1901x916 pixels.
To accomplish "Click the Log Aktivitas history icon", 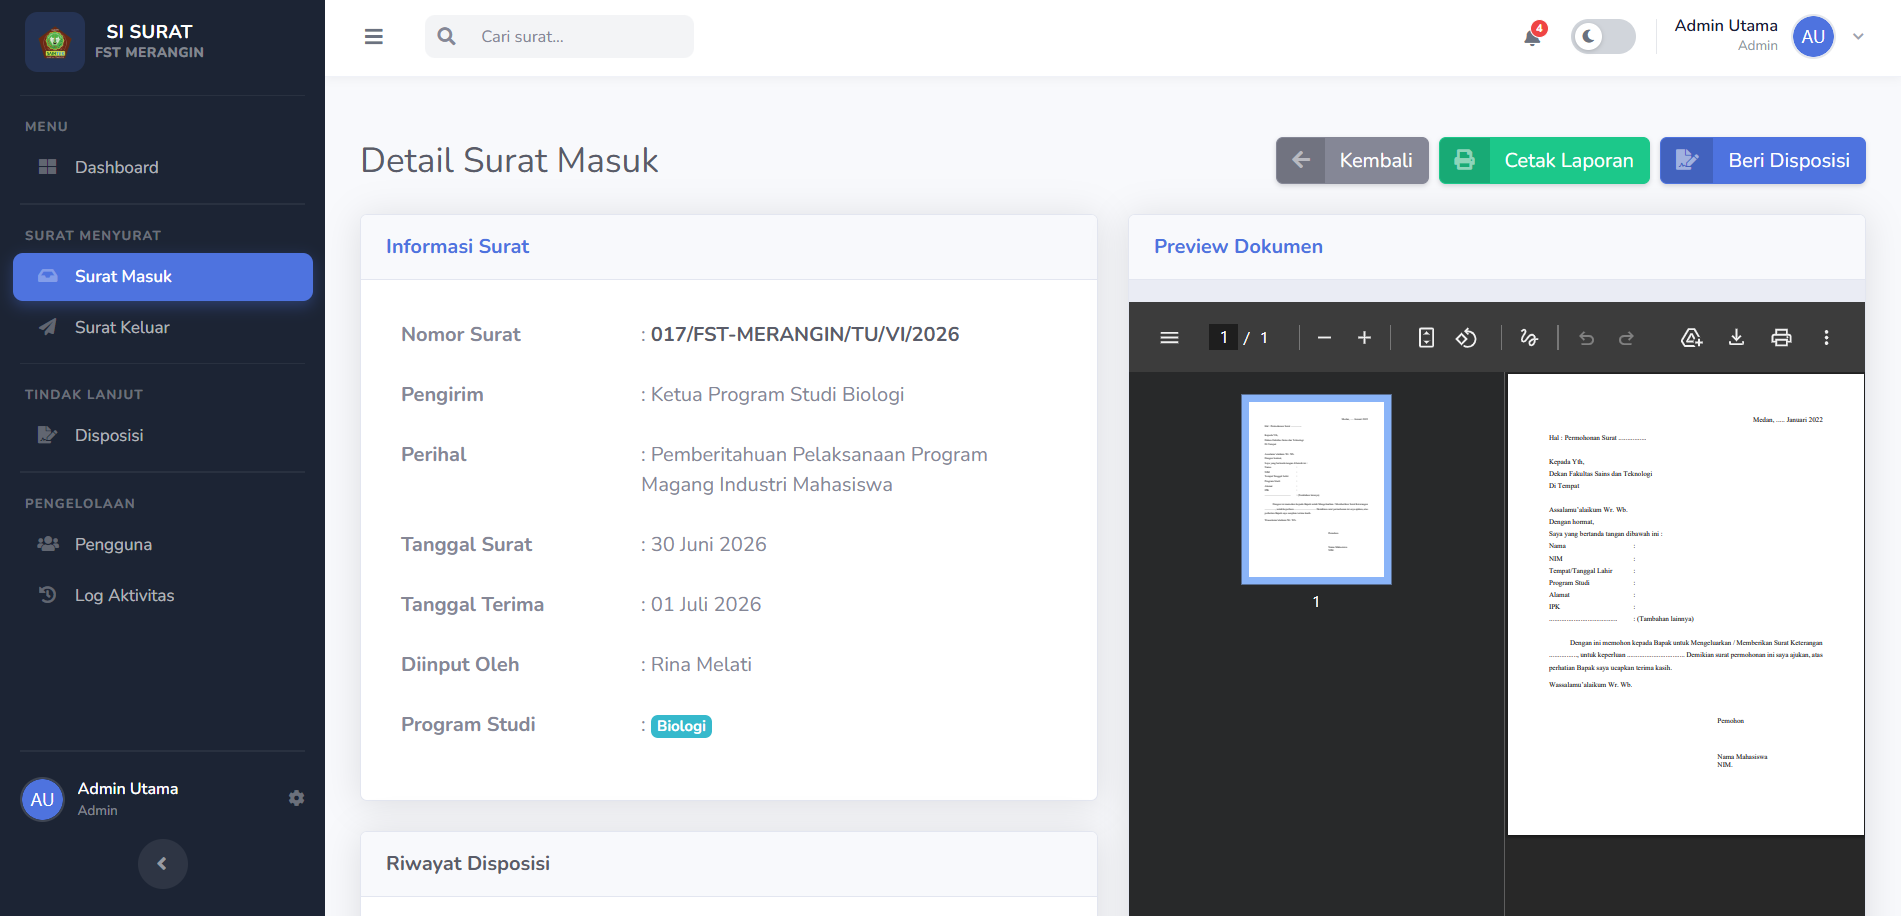I will tap(47, 595).
